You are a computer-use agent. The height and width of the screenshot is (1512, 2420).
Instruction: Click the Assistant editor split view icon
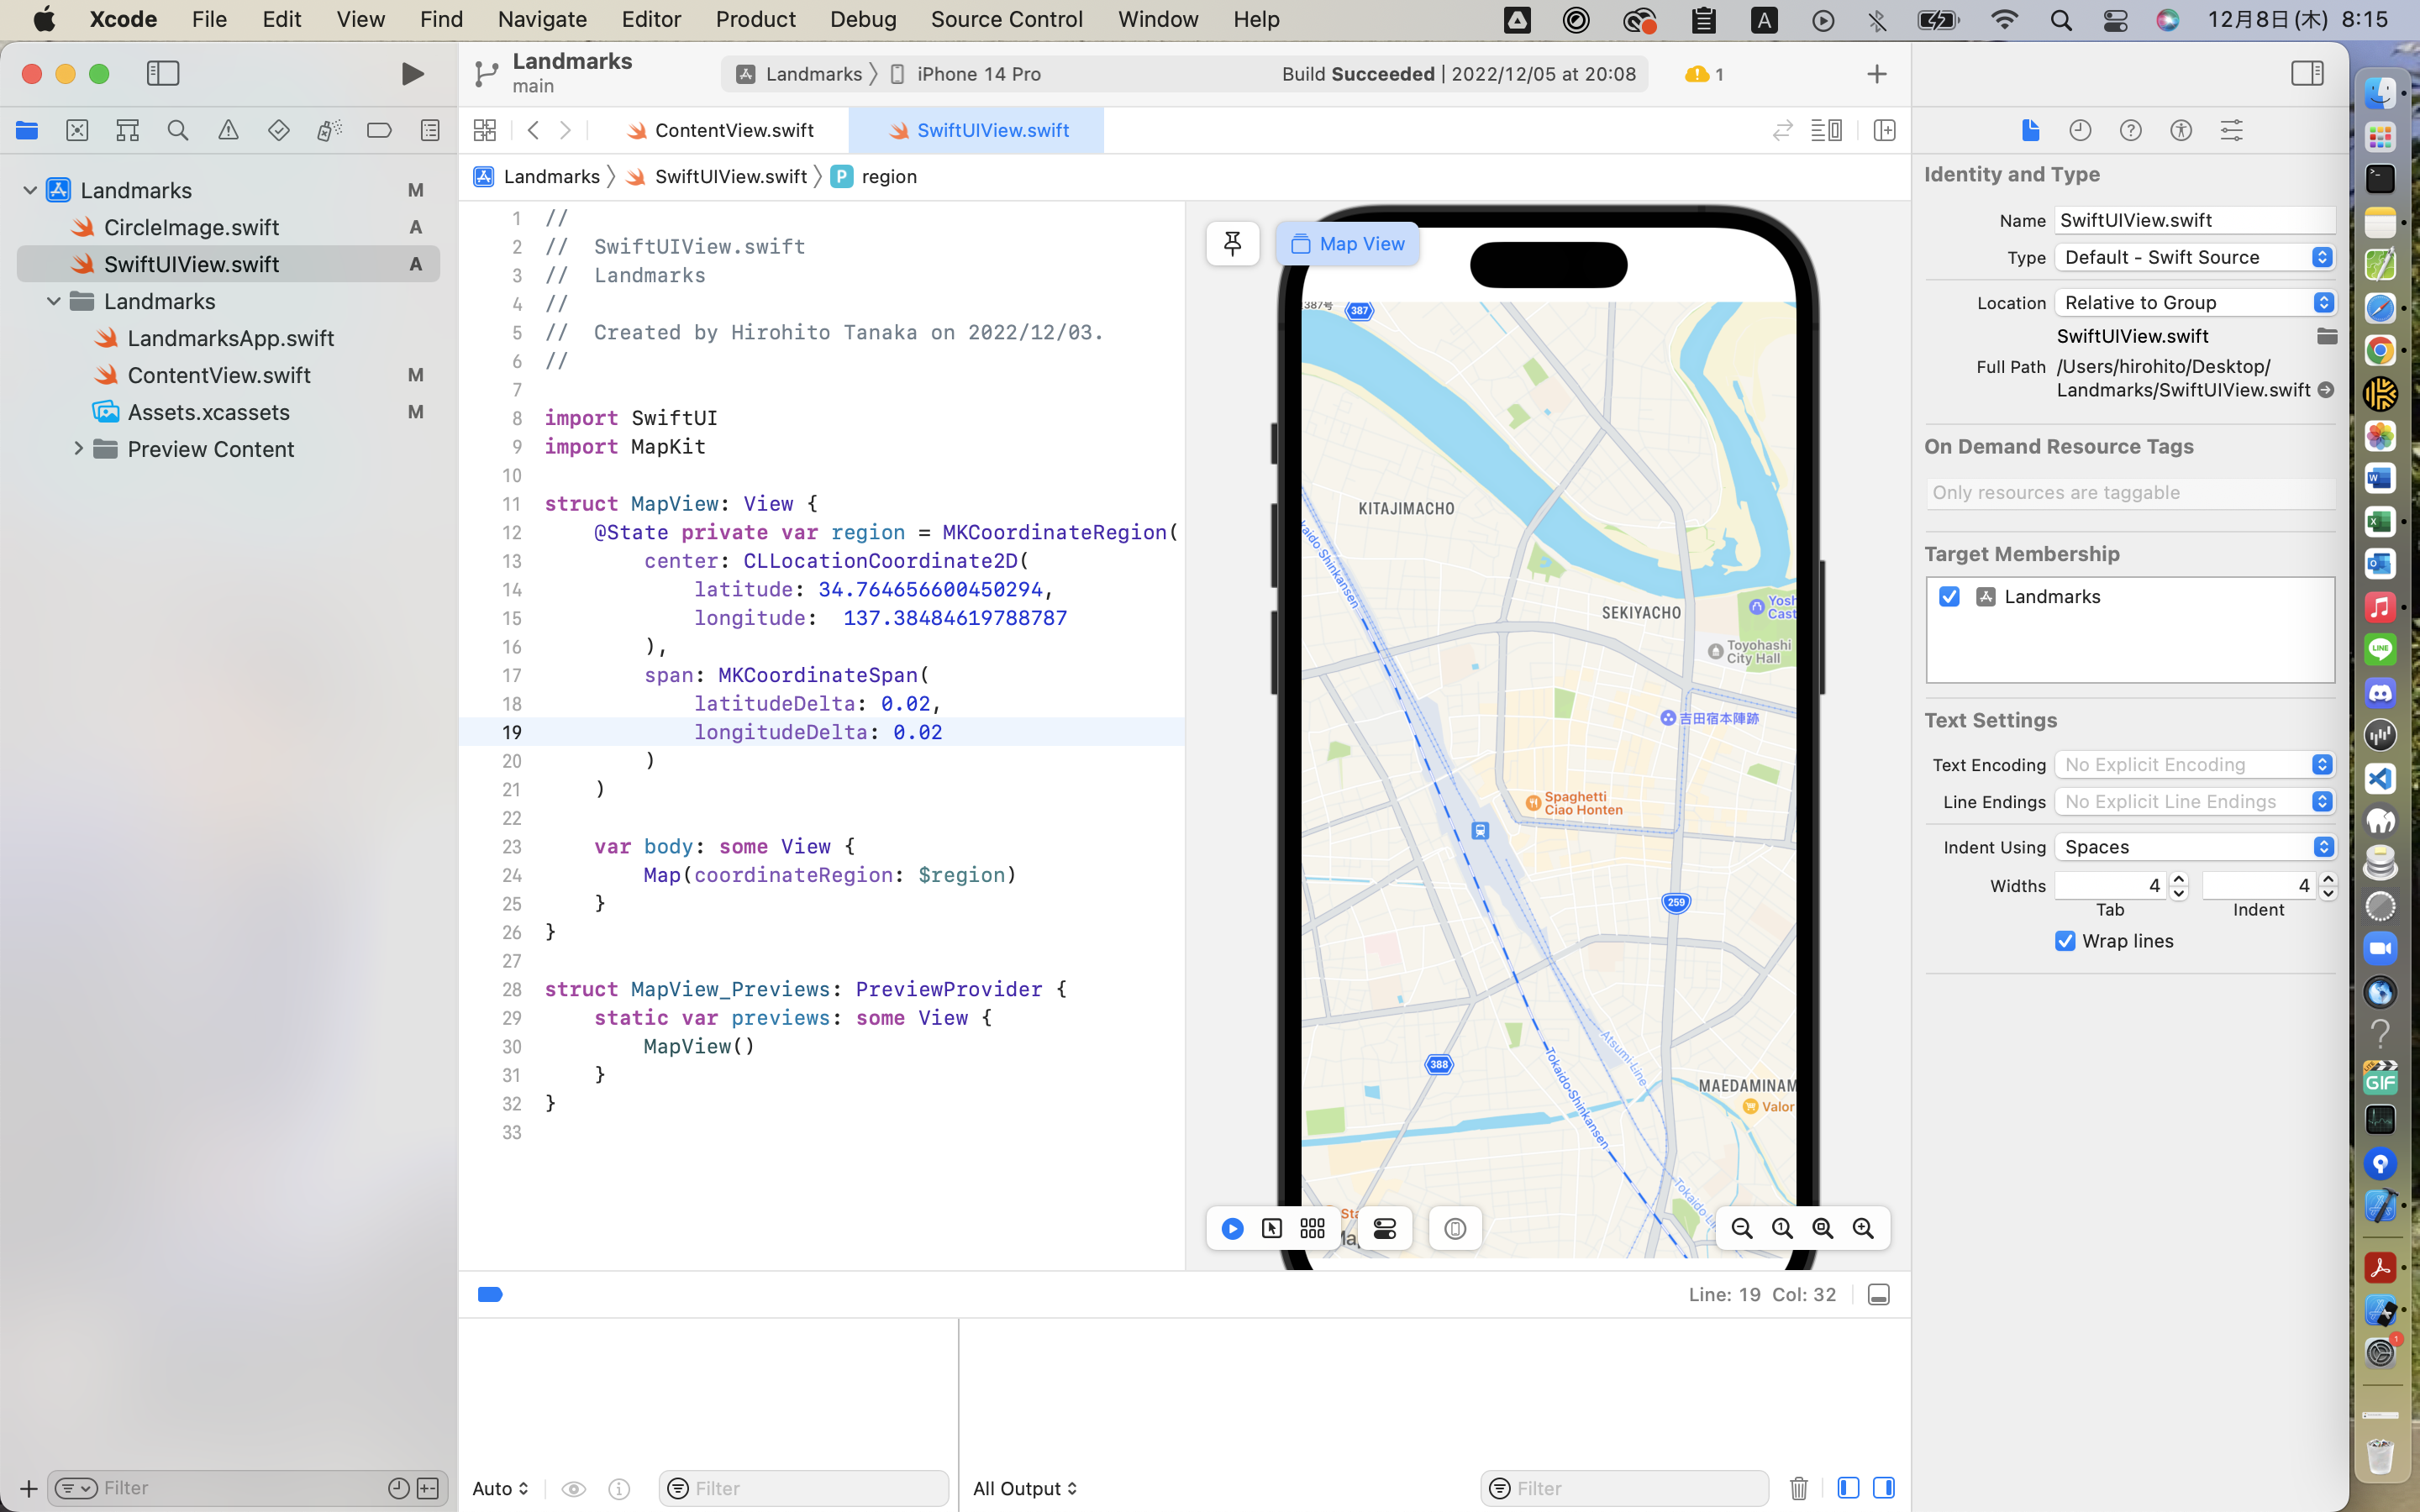tap(1883, 129)
